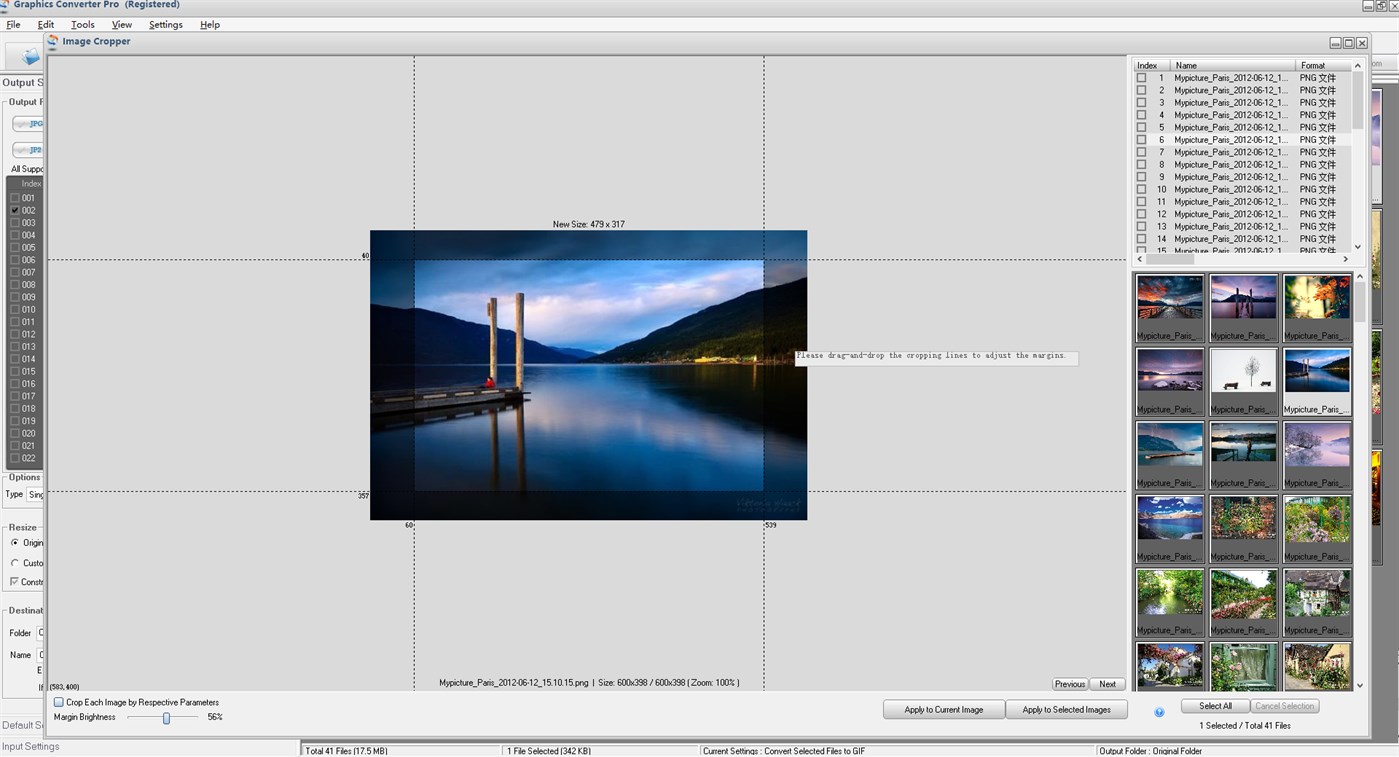
Task: Open the Settings menu
Action: 165,24
